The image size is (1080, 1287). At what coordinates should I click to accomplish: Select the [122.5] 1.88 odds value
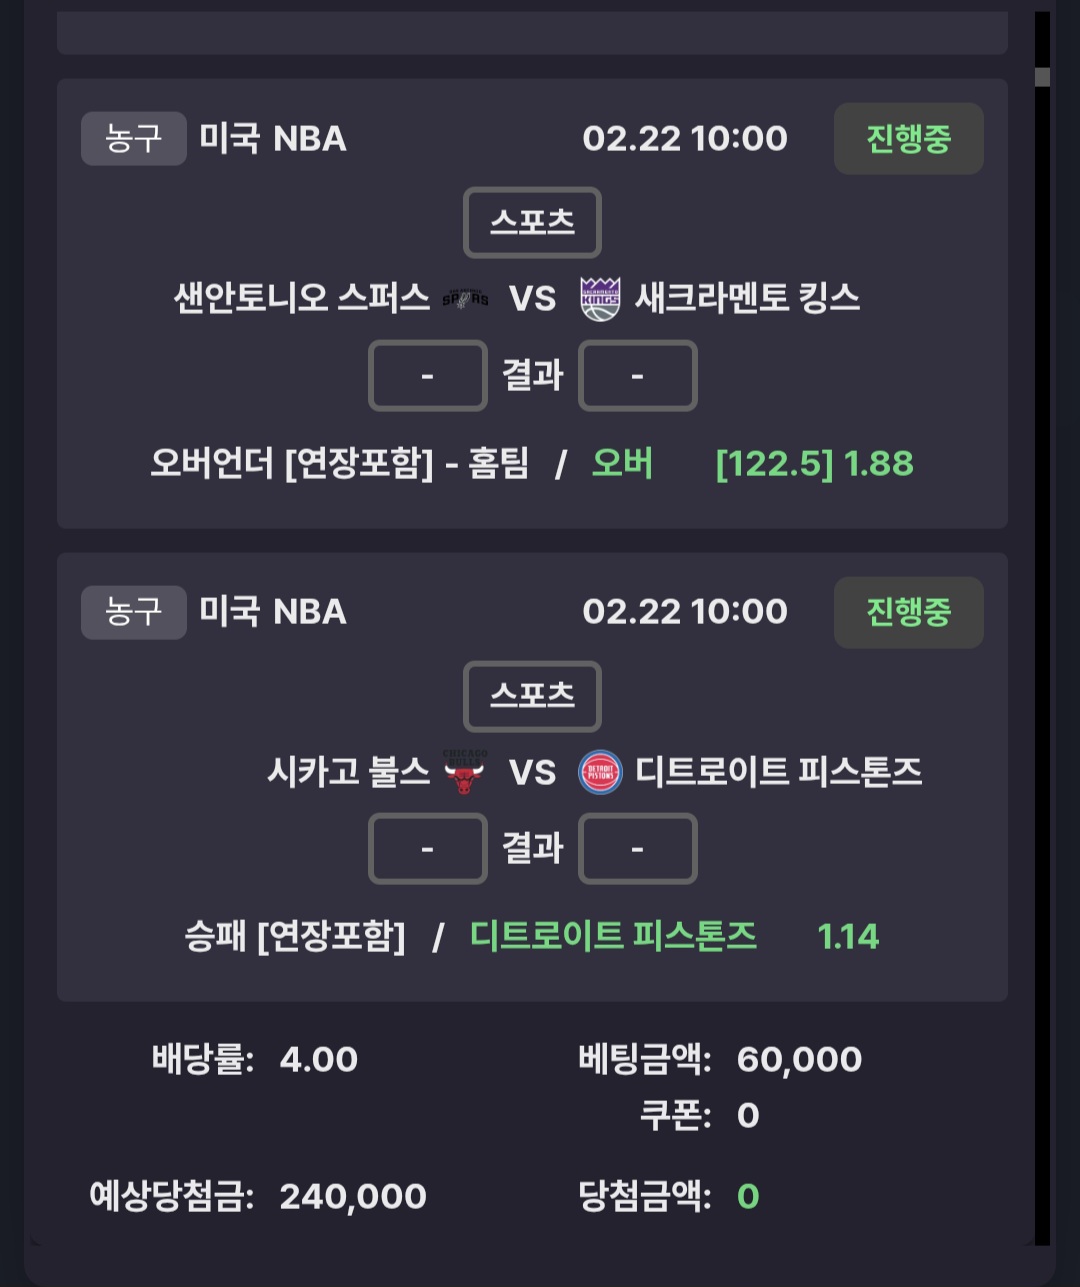pyautogui.click(x=814, y=464)
